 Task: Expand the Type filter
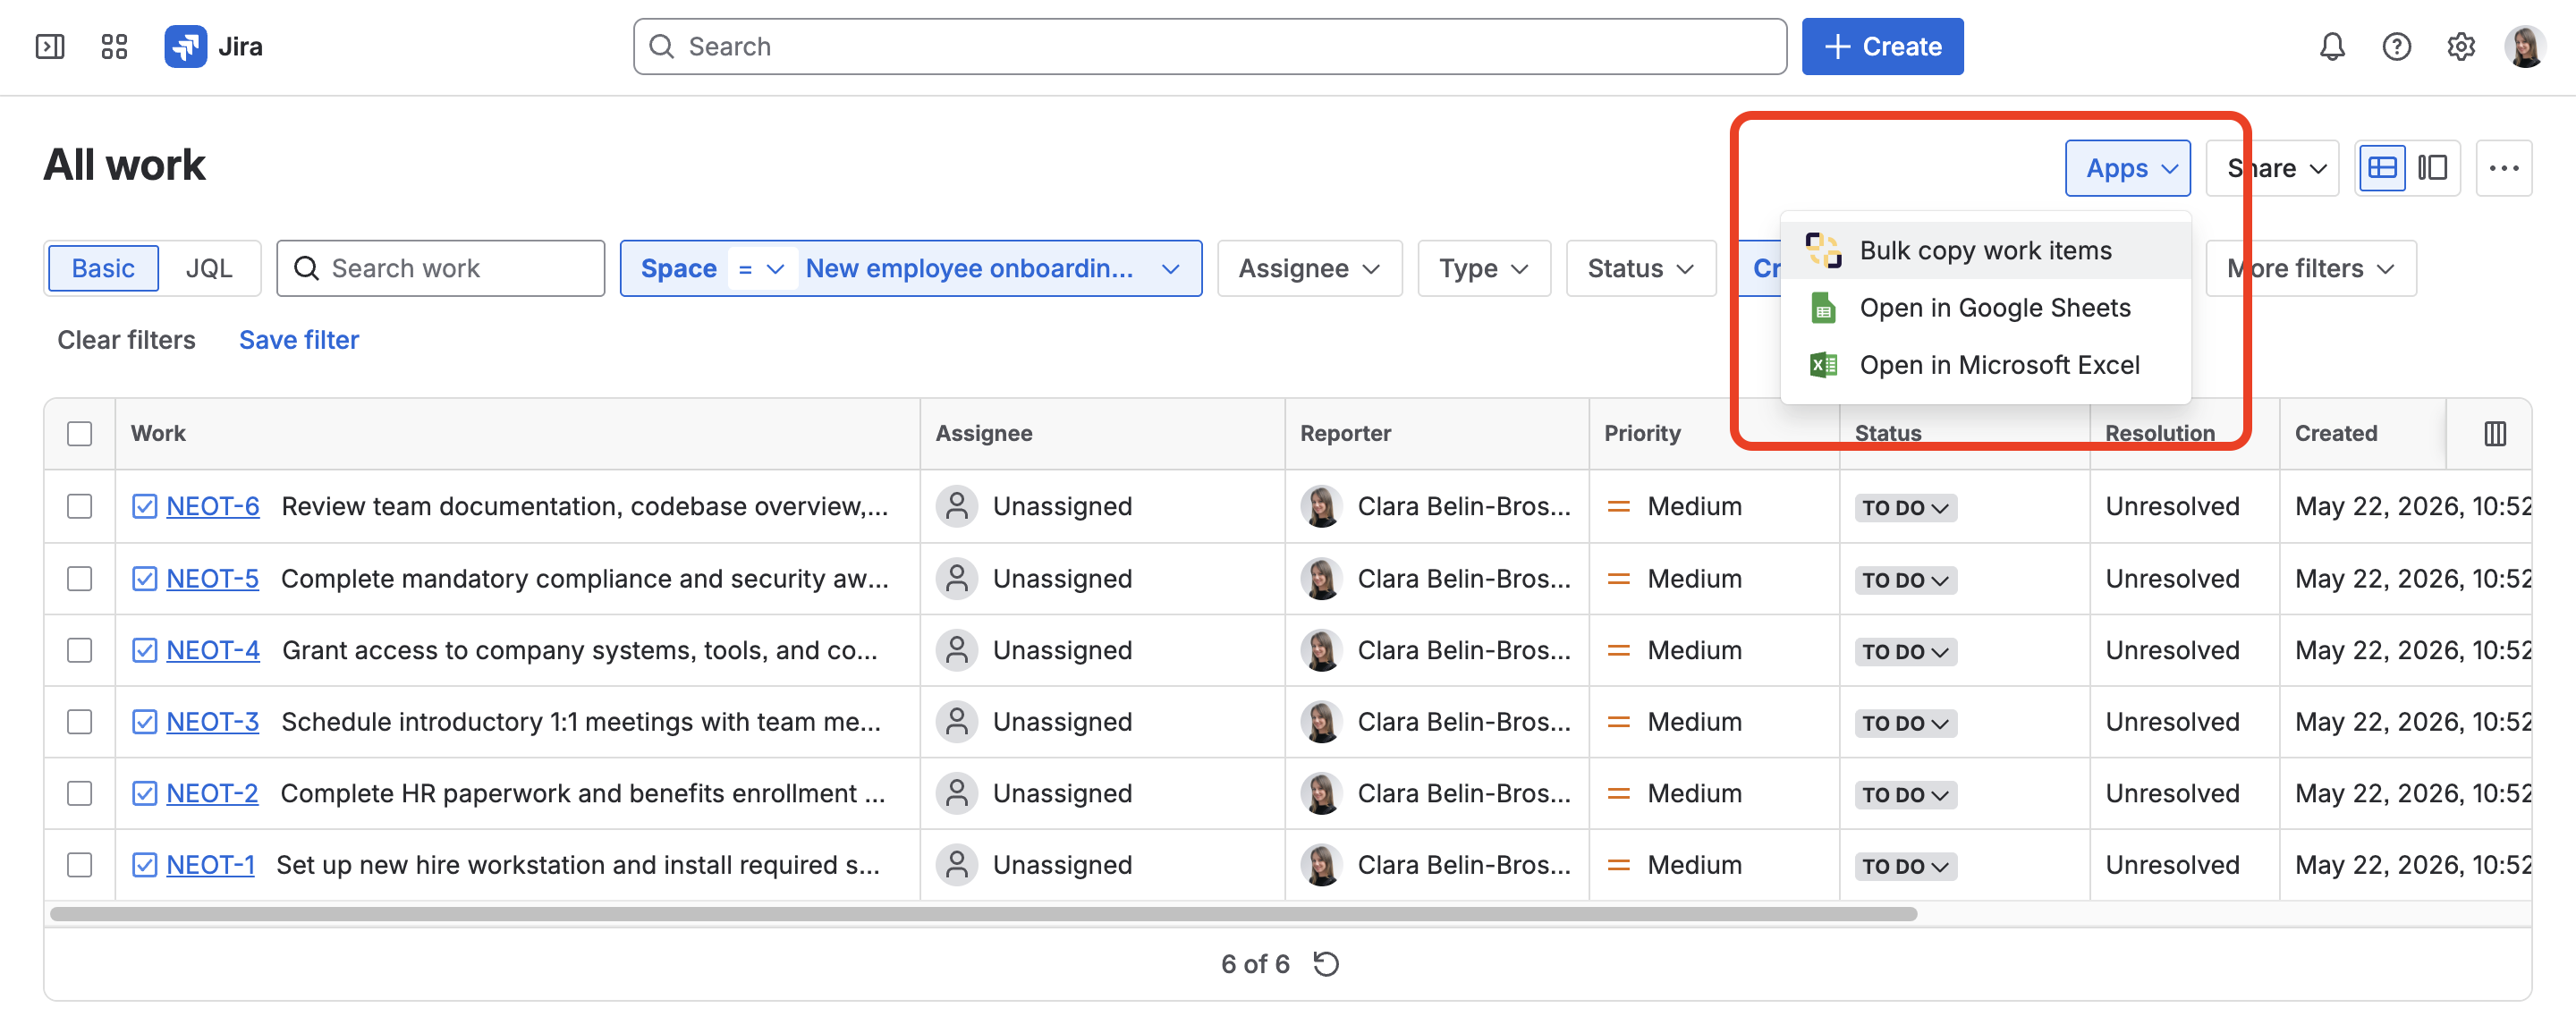pyautogui.click(x=1483, y=268)
